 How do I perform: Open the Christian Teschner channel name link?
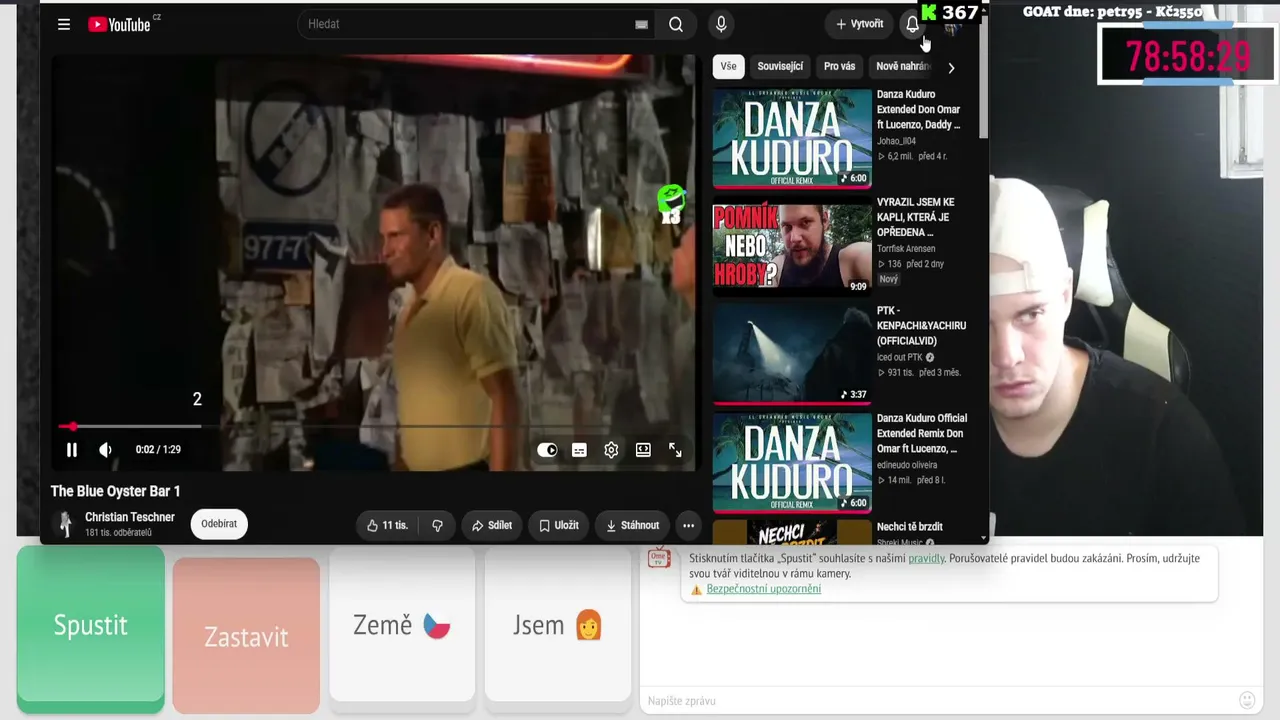pyautogui.click(x=130, y=517)
